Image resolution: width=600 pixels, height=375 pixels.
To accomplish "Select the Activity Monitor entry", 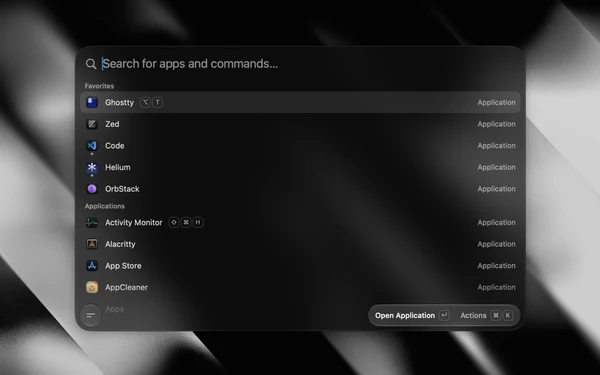I will pyautogui.click(x=300, y=222).
